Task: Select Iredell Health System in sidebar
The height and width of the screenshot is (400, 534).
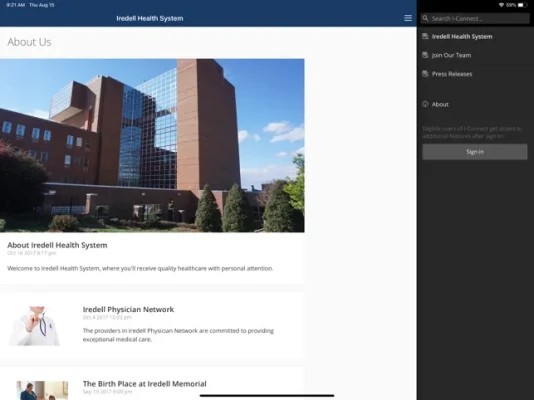Action: coord(475,36)
